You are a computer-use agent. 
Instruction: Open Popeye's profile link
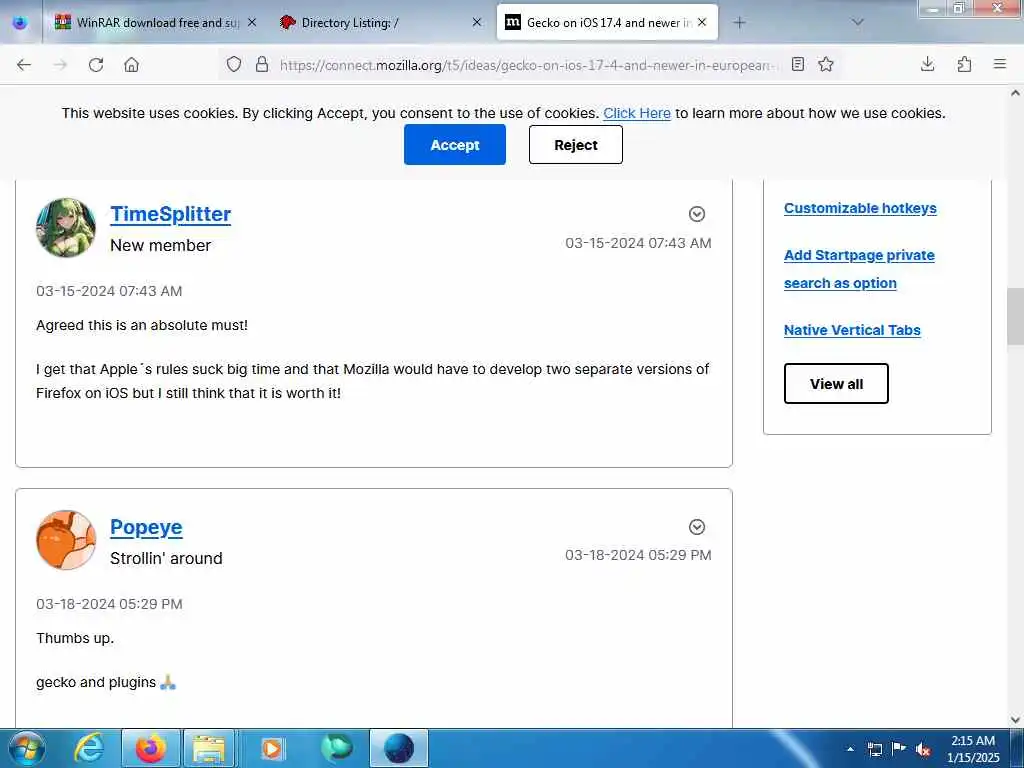pyautogui.click(x=146, y=527)
